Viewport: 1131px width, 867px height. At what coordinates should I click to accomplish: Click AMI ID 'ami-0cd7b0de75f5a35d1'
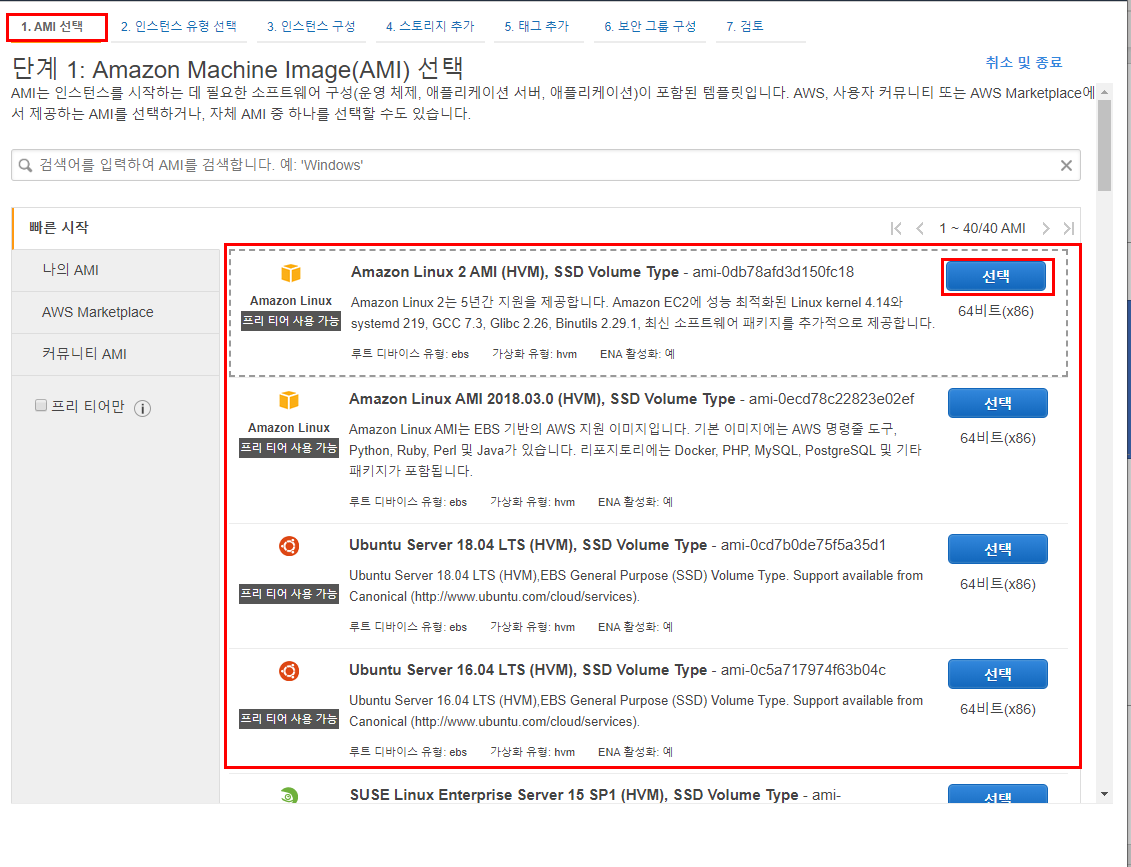point(804,545)
